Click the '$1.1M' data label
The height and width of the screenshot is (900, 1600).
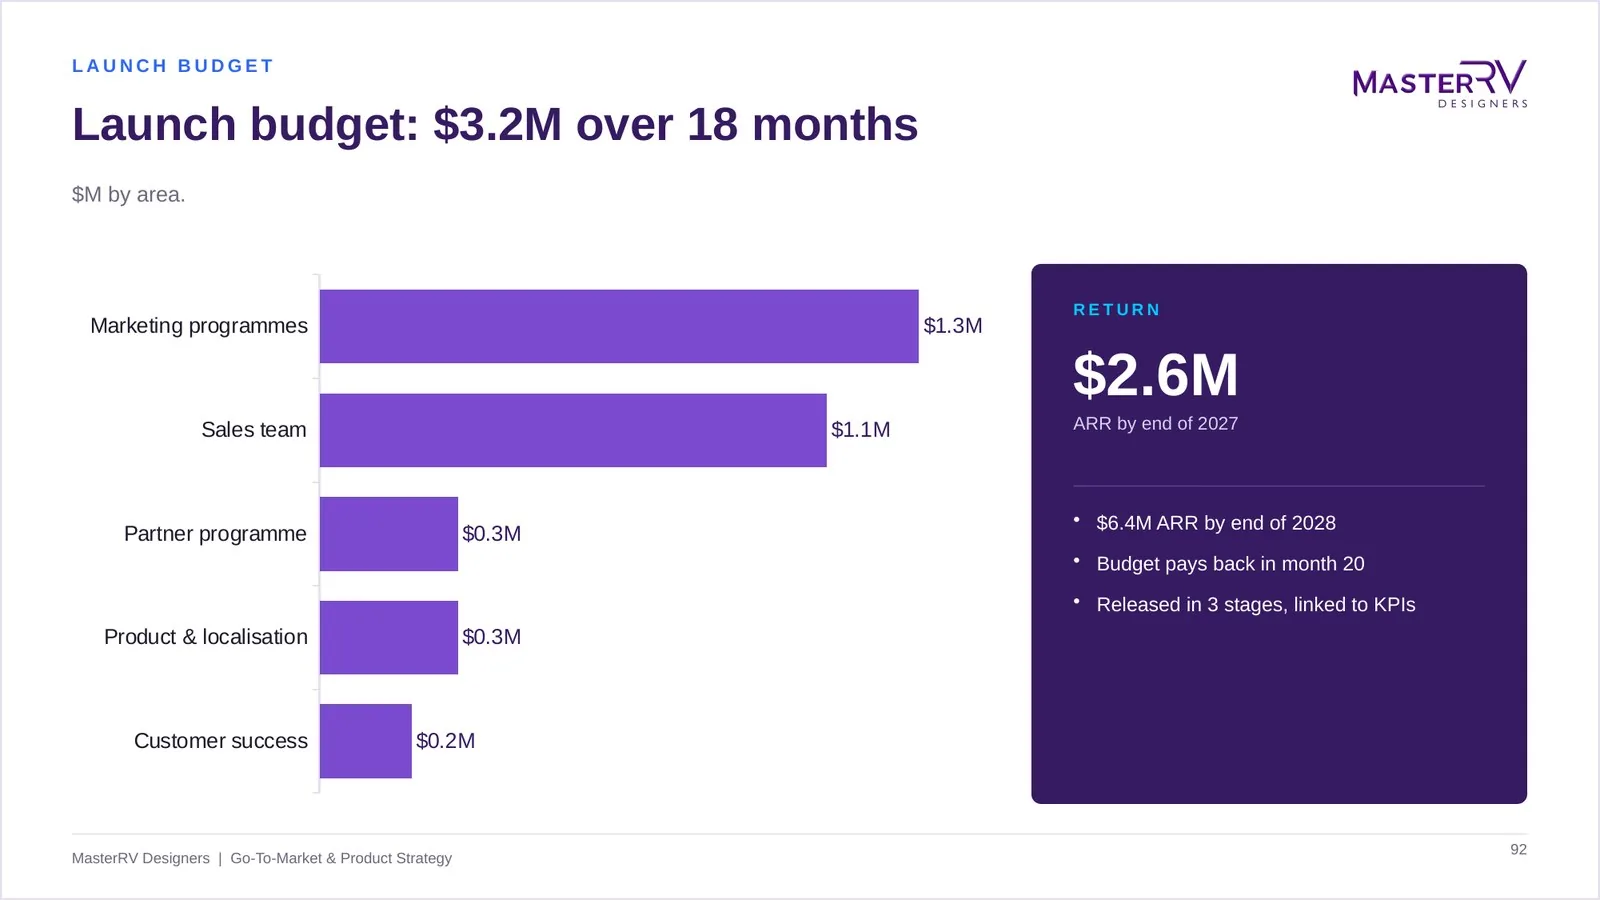coord(861,430)
